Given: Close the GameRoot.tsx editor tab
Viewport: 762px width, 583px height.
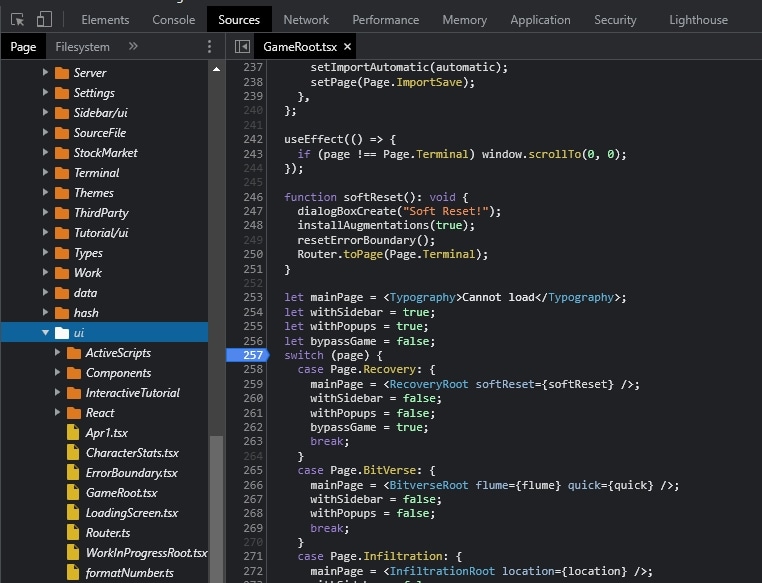Looking at the screenshot, I should click(347, 47).
